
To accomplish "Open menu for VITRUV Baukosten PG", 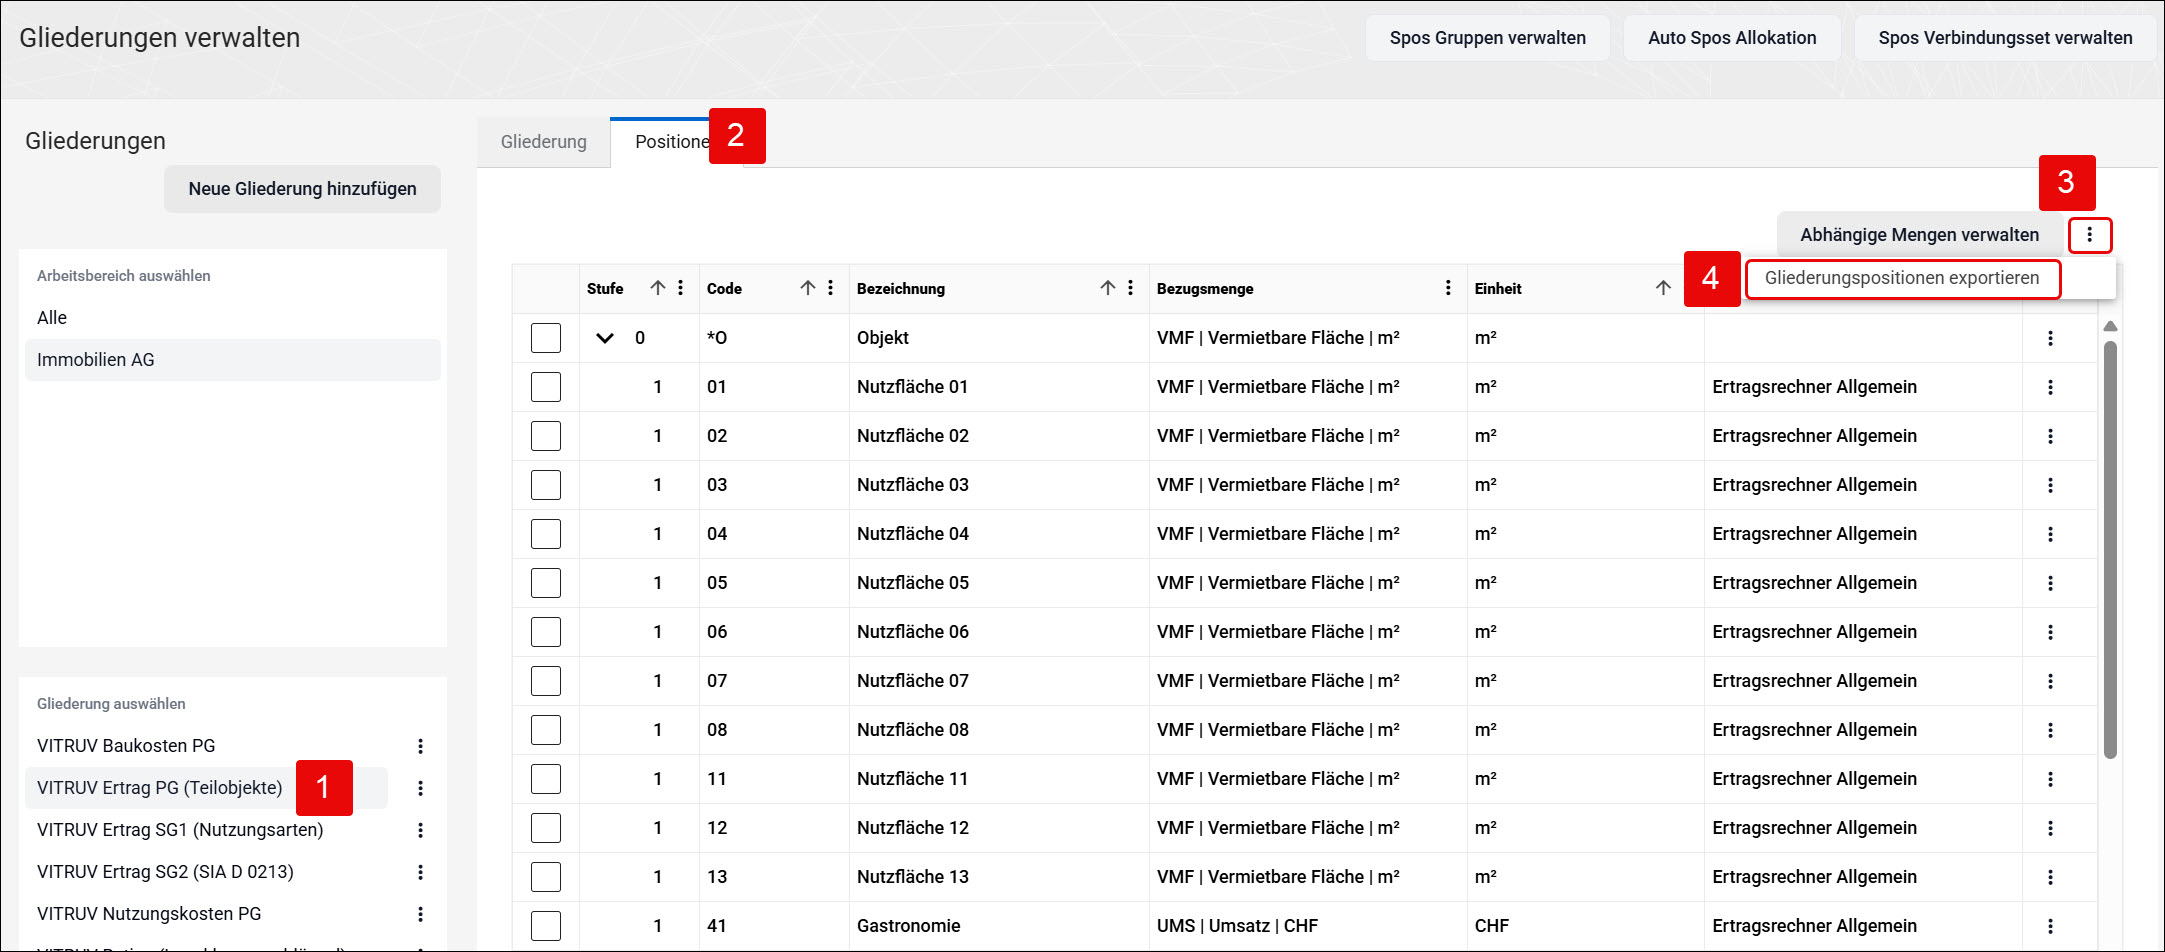I will point(420,746).
